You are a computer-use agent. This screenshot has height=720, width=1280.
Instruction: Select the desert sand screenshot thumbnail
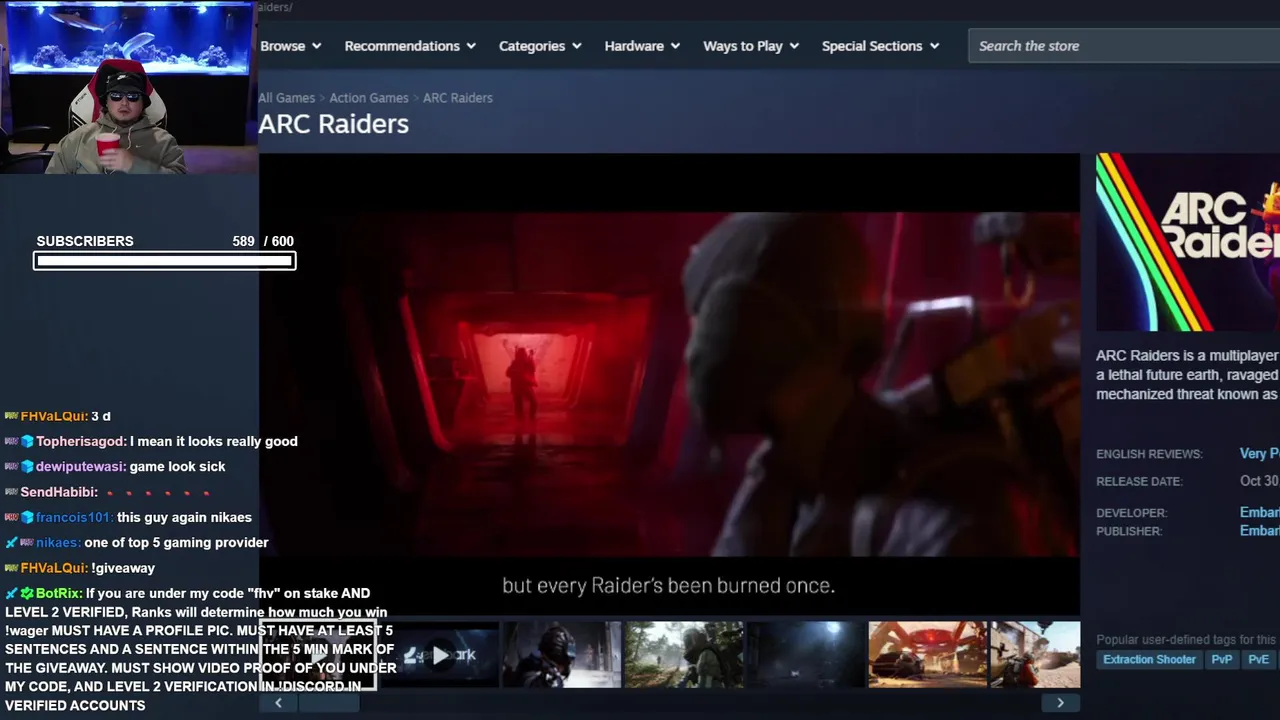tap(1035, 655)
